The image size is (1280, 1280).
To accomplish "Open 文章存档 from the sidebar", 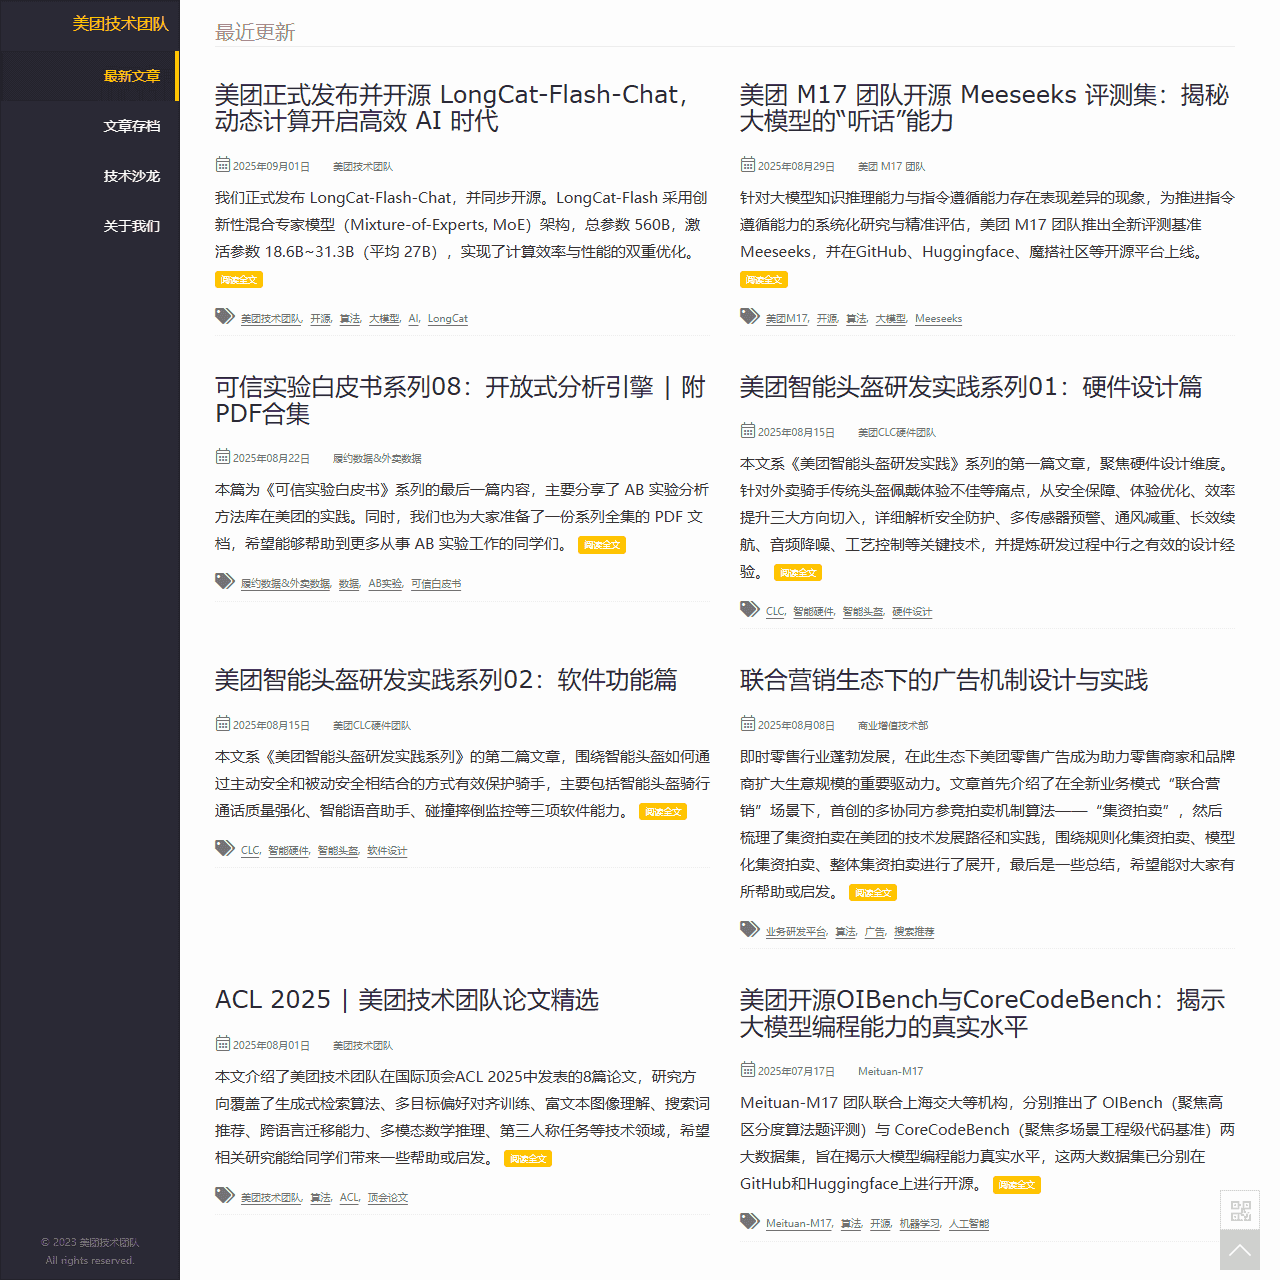I will (131, 126).
